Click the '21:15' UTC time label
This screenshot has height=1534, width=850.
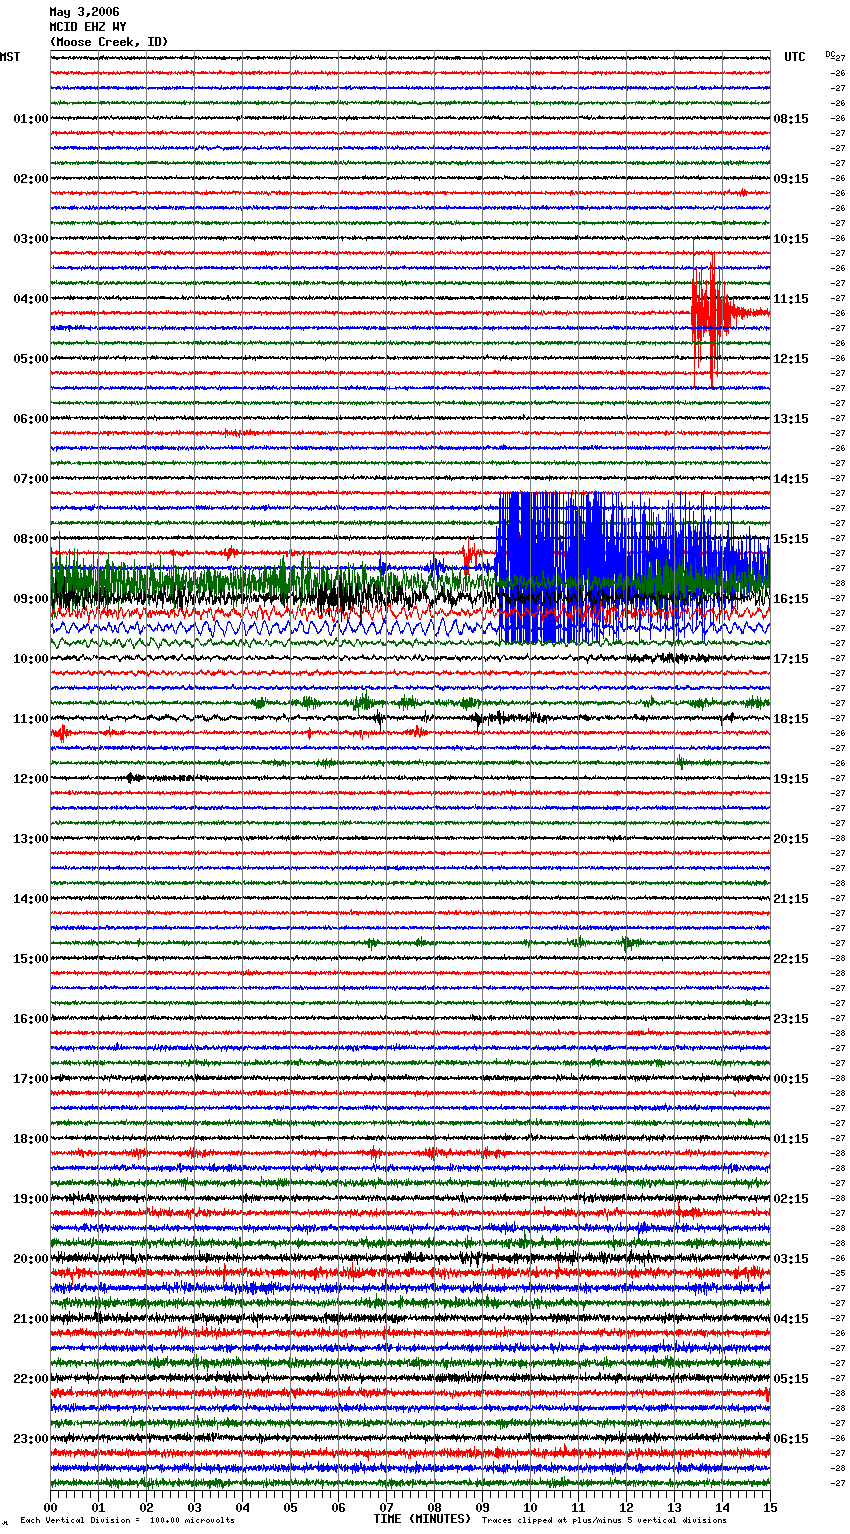[791, 899]
